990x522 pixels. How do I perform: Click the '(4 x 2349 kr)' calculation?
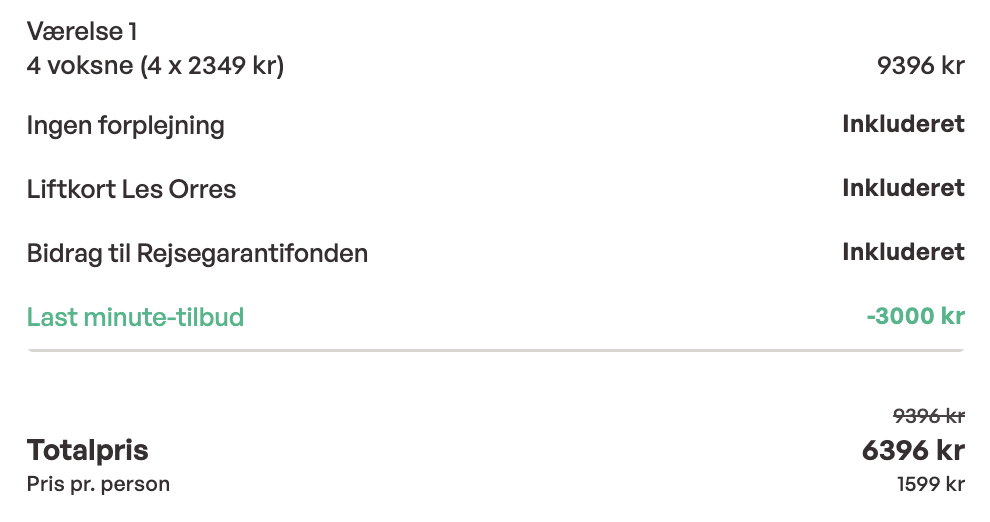click(x=212, y=67)
